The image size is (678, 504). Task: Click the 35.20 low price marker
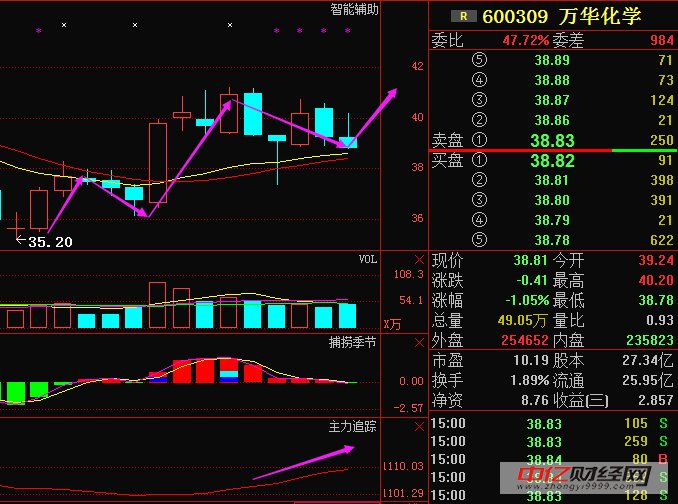(51, 241)
